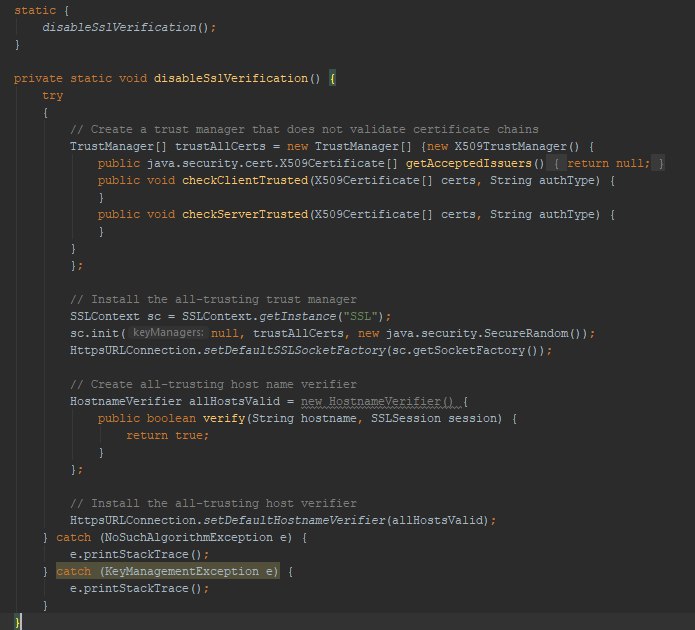Click the highlighted catch (KeyManagementException e)
695x630 pixels.
coord(168,571)
